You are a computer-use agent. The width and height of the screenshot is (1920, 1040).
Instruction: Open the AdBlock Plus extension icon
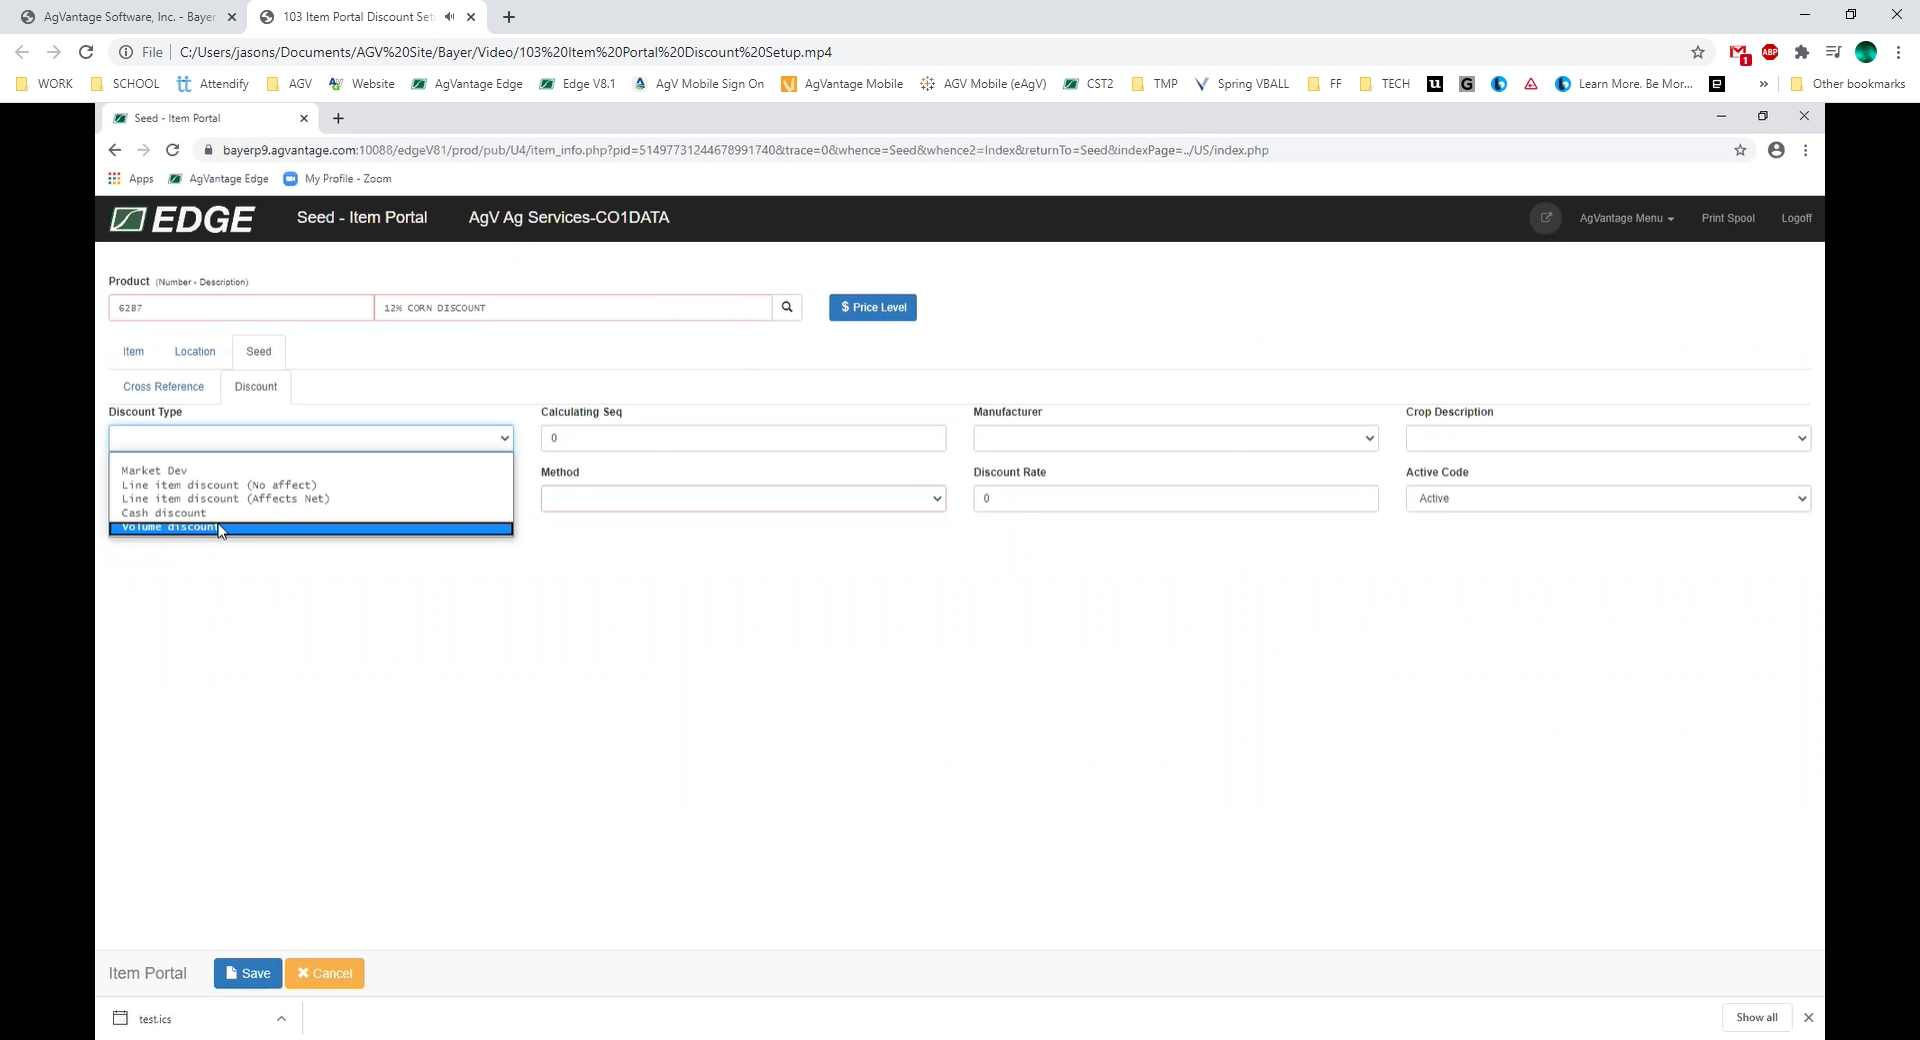click(1770, 52)
